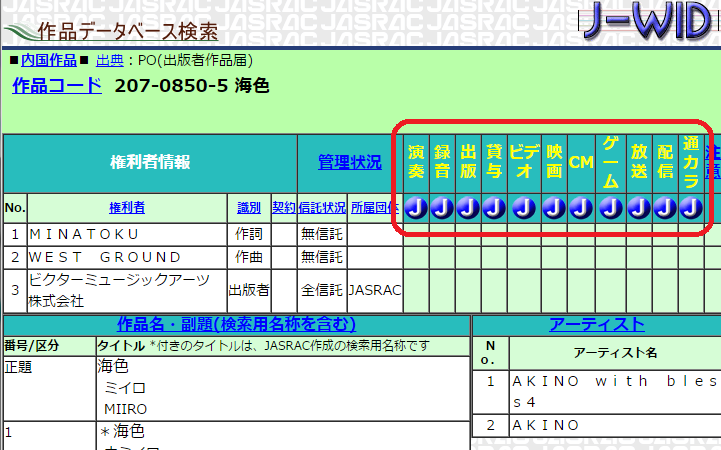Viewport: 721px width, 450px height.
Task: Click the アーティスト名 column header
Action: tap(615, 353)
